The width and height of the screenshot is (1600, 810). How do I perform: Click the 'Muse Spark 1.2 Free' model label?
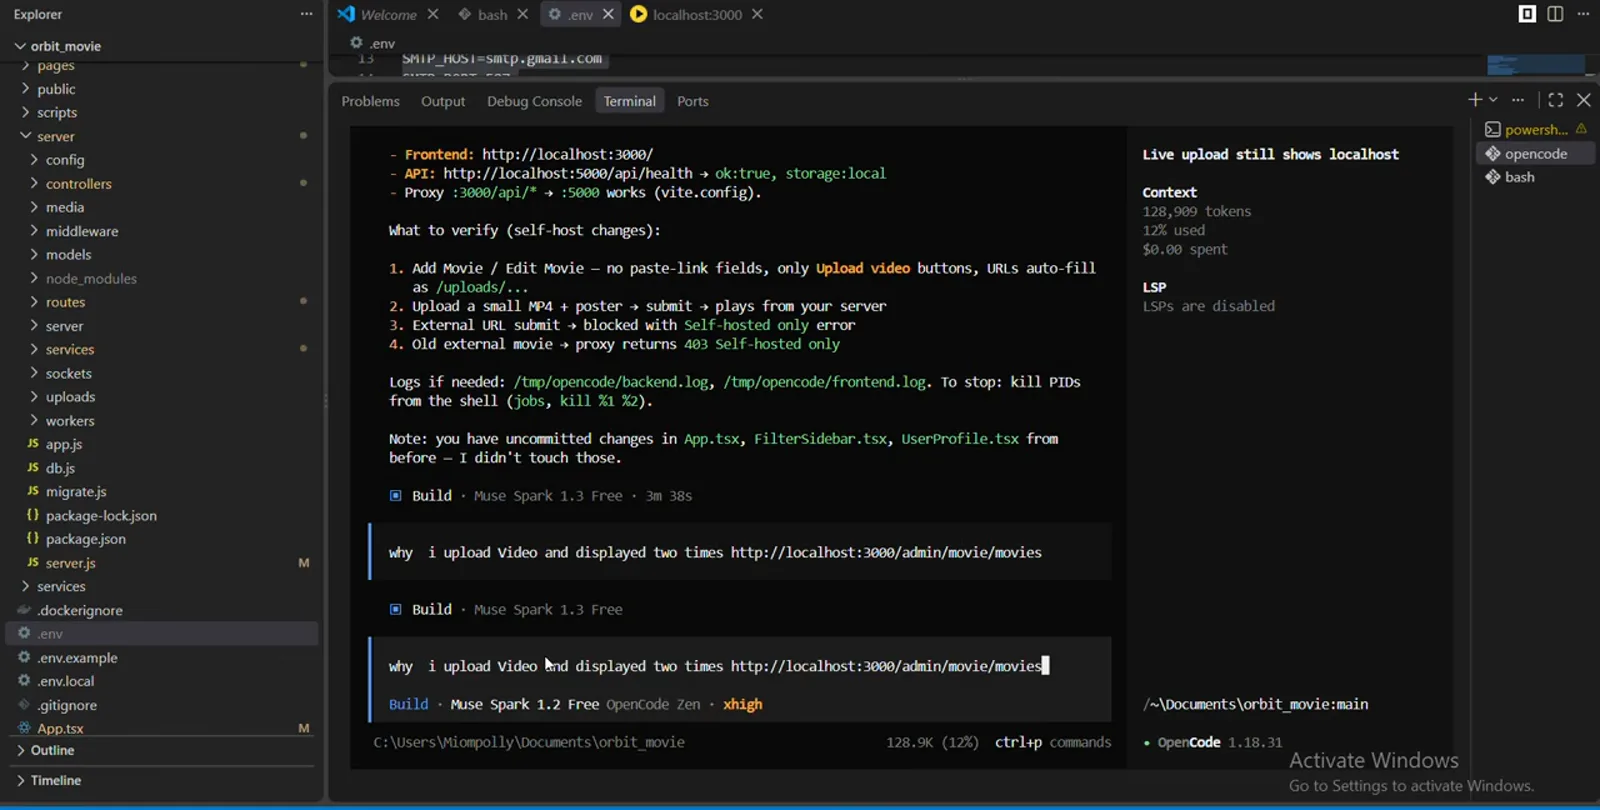[525, 705]
